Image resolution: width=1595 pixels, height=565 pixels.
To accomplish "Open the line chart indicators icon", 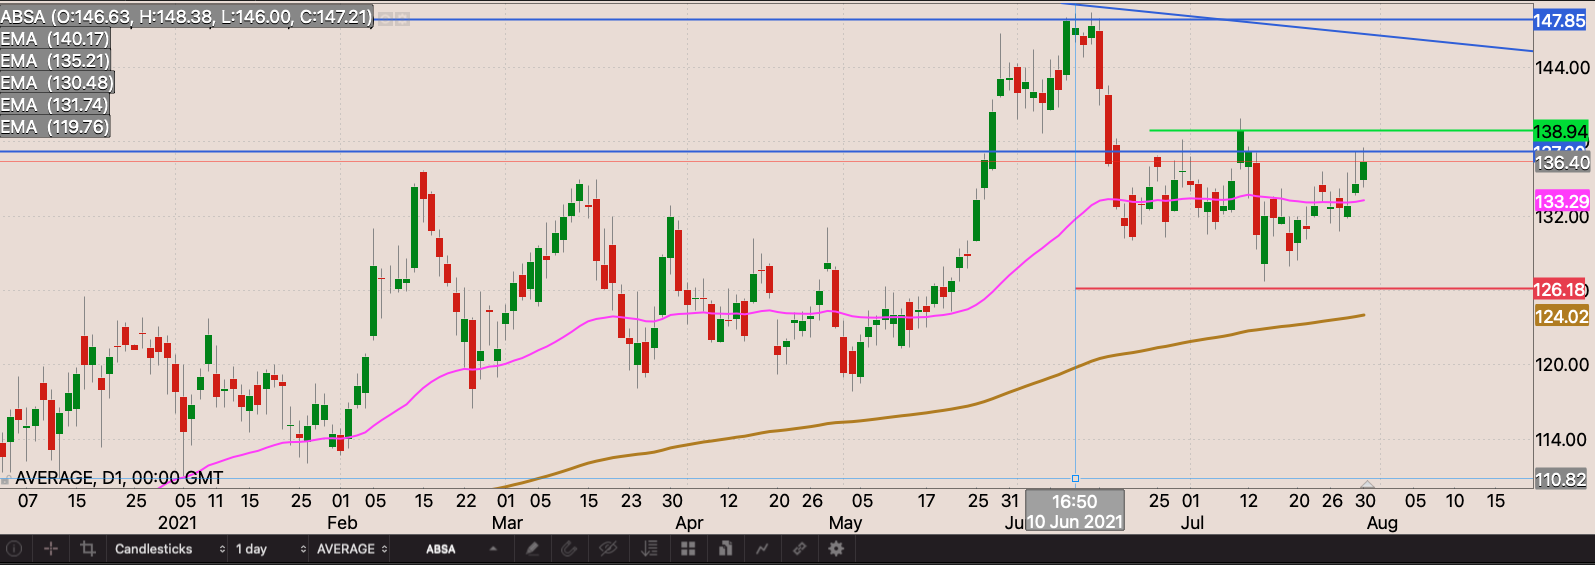I will pos(762,549).
